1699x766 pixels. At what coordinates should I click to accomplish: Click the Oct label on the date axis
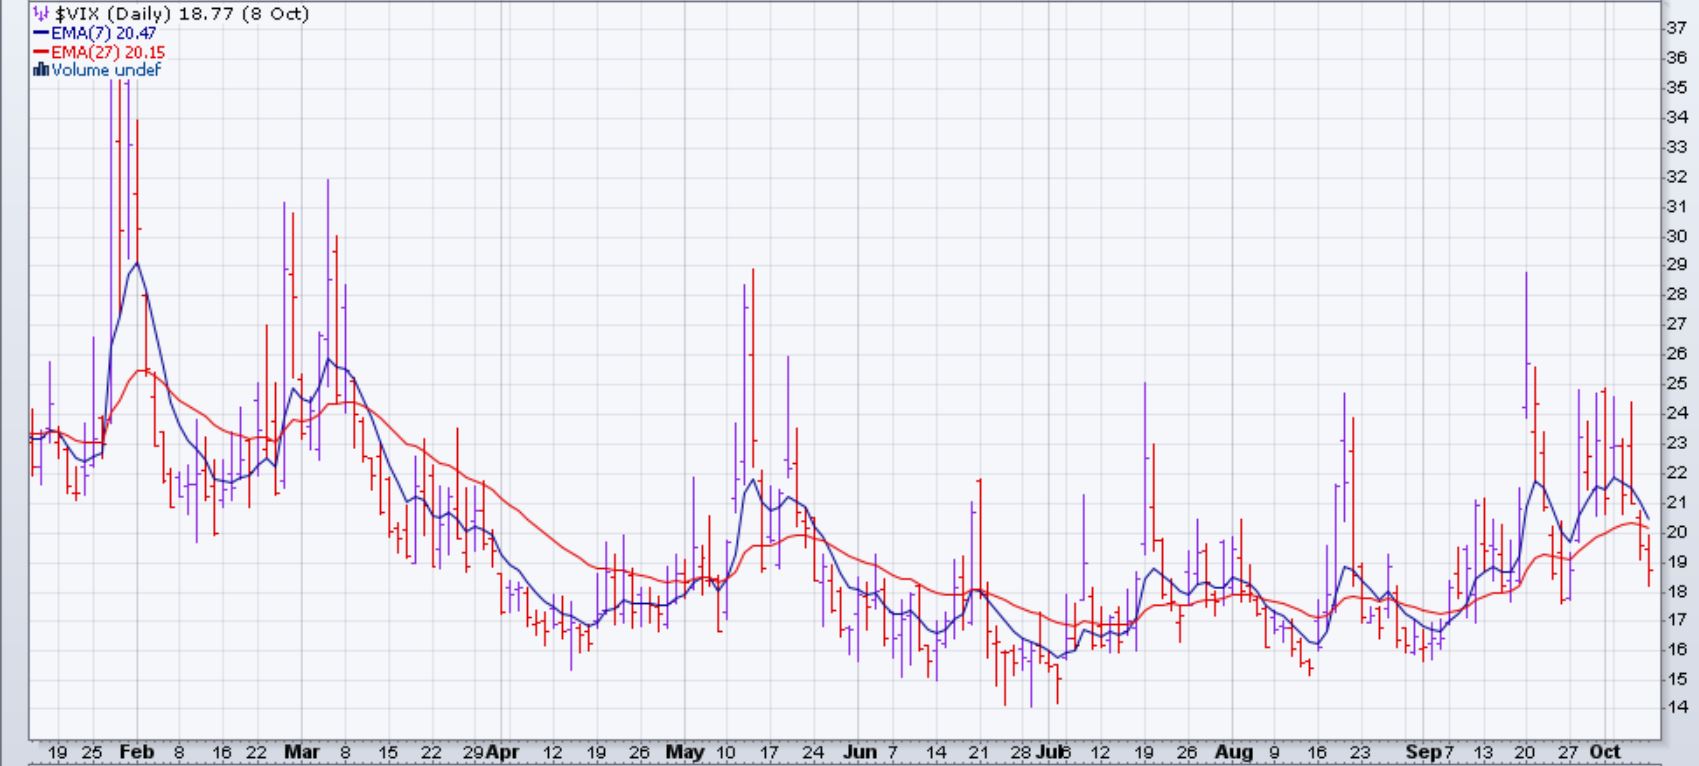coord(1605,752)
